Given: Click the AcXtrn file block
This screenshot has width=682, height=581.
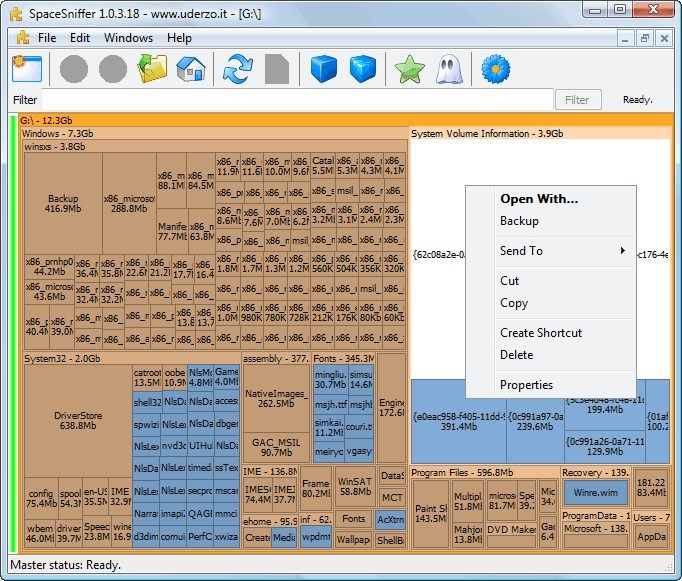Looking at the screenshot, I should tap(391, 519).
